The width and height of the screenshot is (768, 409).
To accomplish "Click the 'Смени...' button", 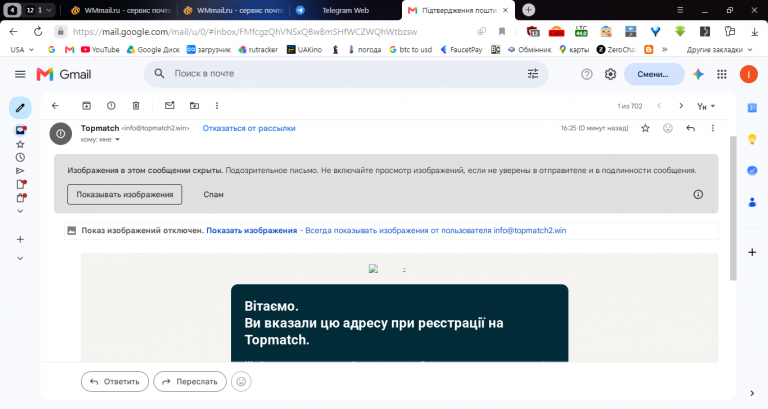I will coord(653,74).
